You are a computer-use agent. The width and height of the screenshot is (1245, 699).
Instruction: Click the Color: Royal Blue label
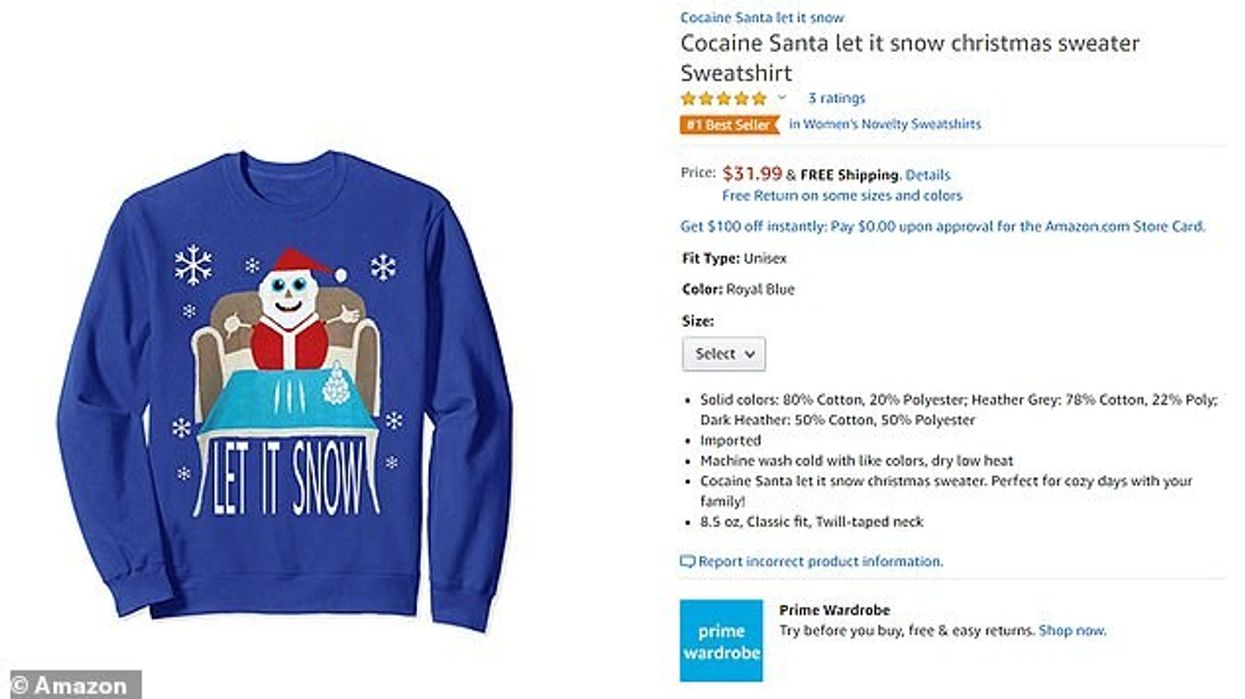[738, 290]
